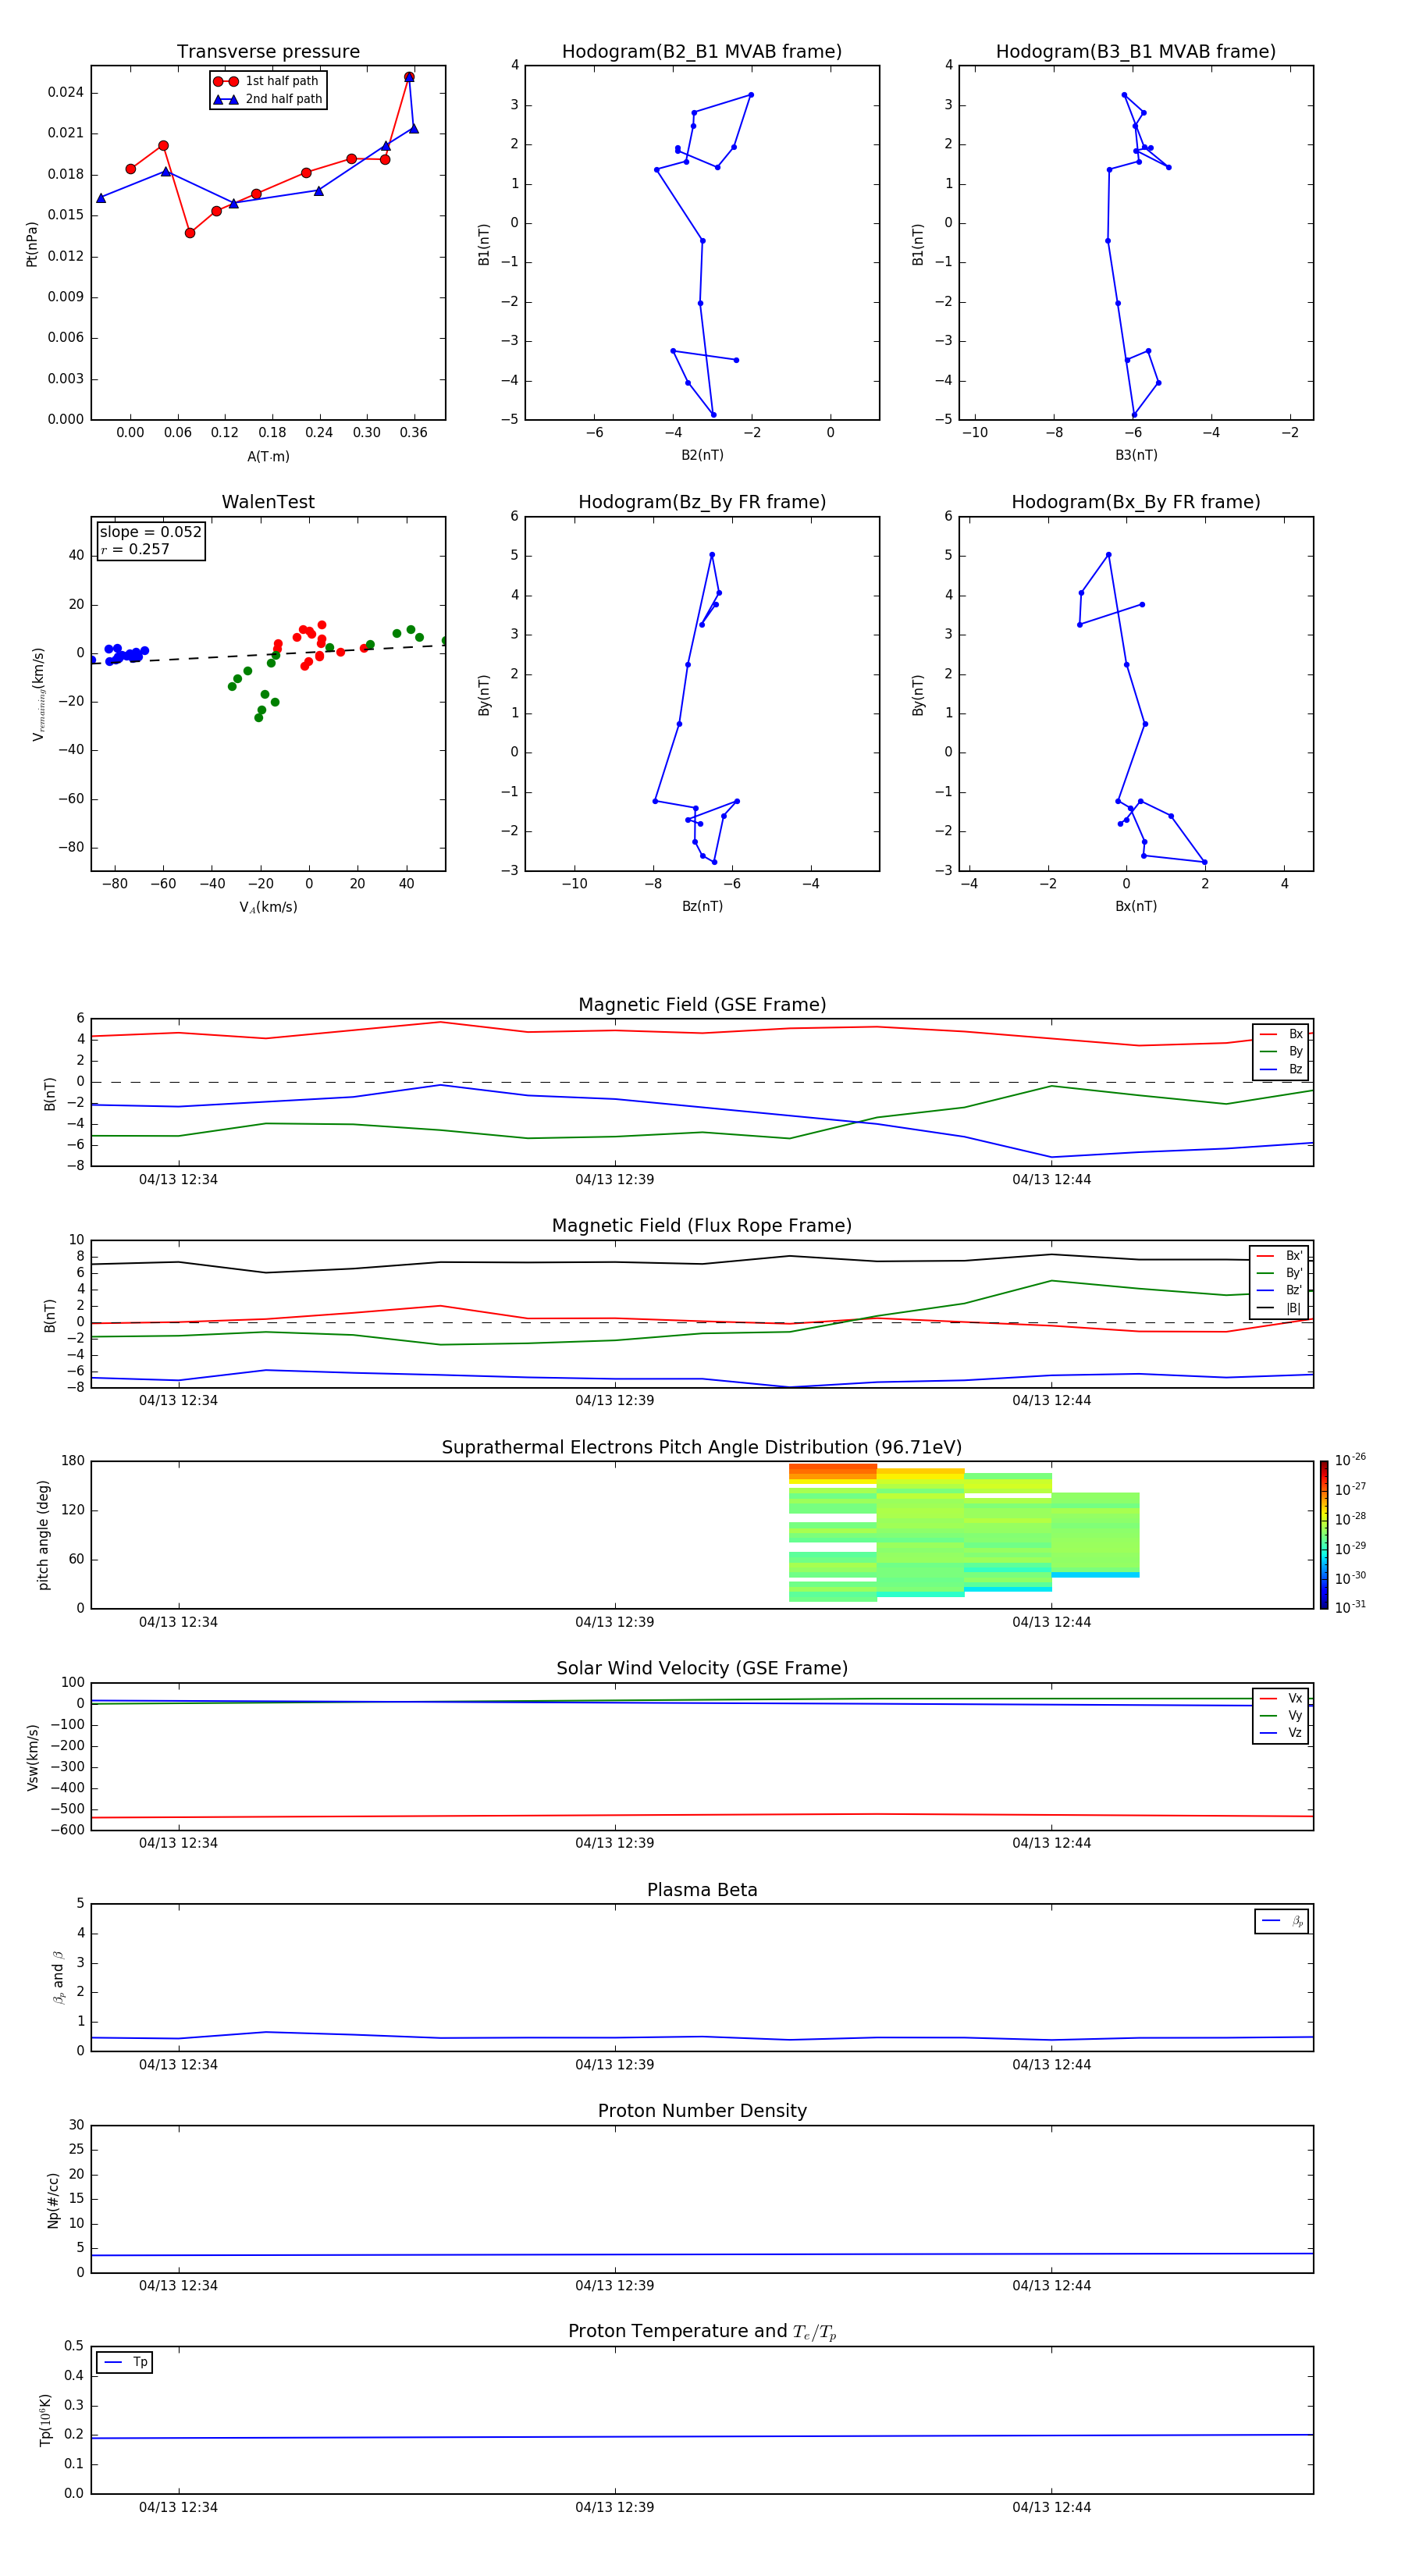The image size is (1405, 2576).
Task: Click 'Np(#/cc)' y-axis label
Action: point(53,2199)
